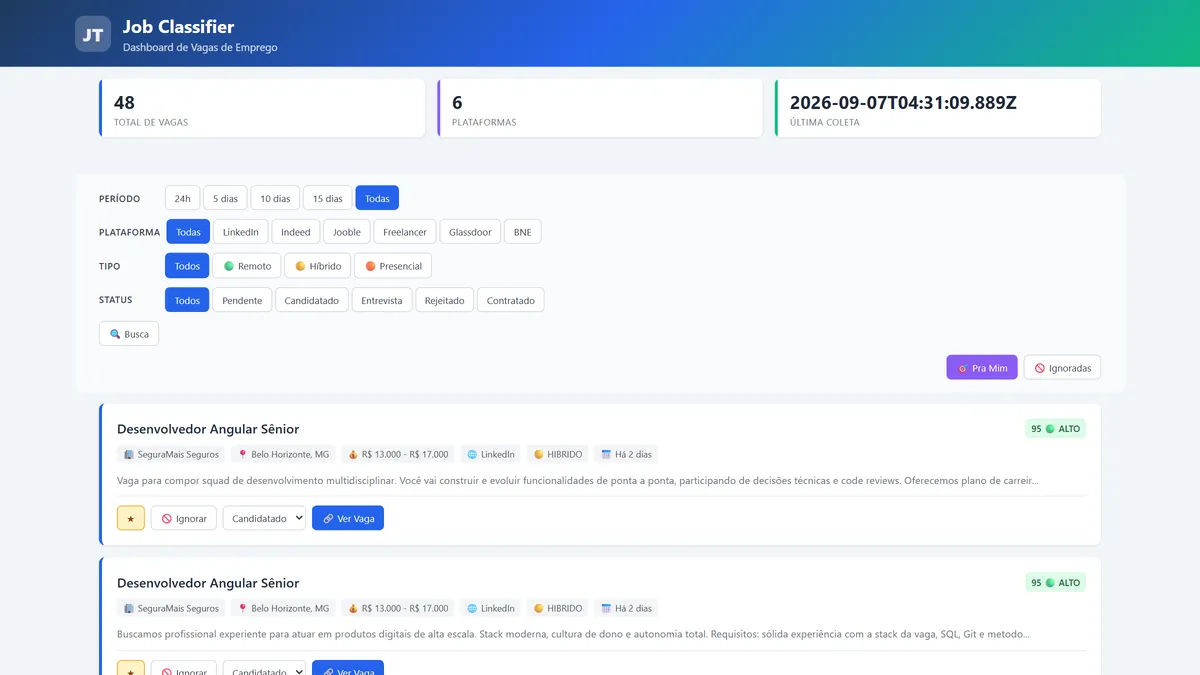The width and height of the screenshot is (1200, 675).
Task: Click second job title Desenvolvedor Angular Sênior
Action: [x=208, y=583]
